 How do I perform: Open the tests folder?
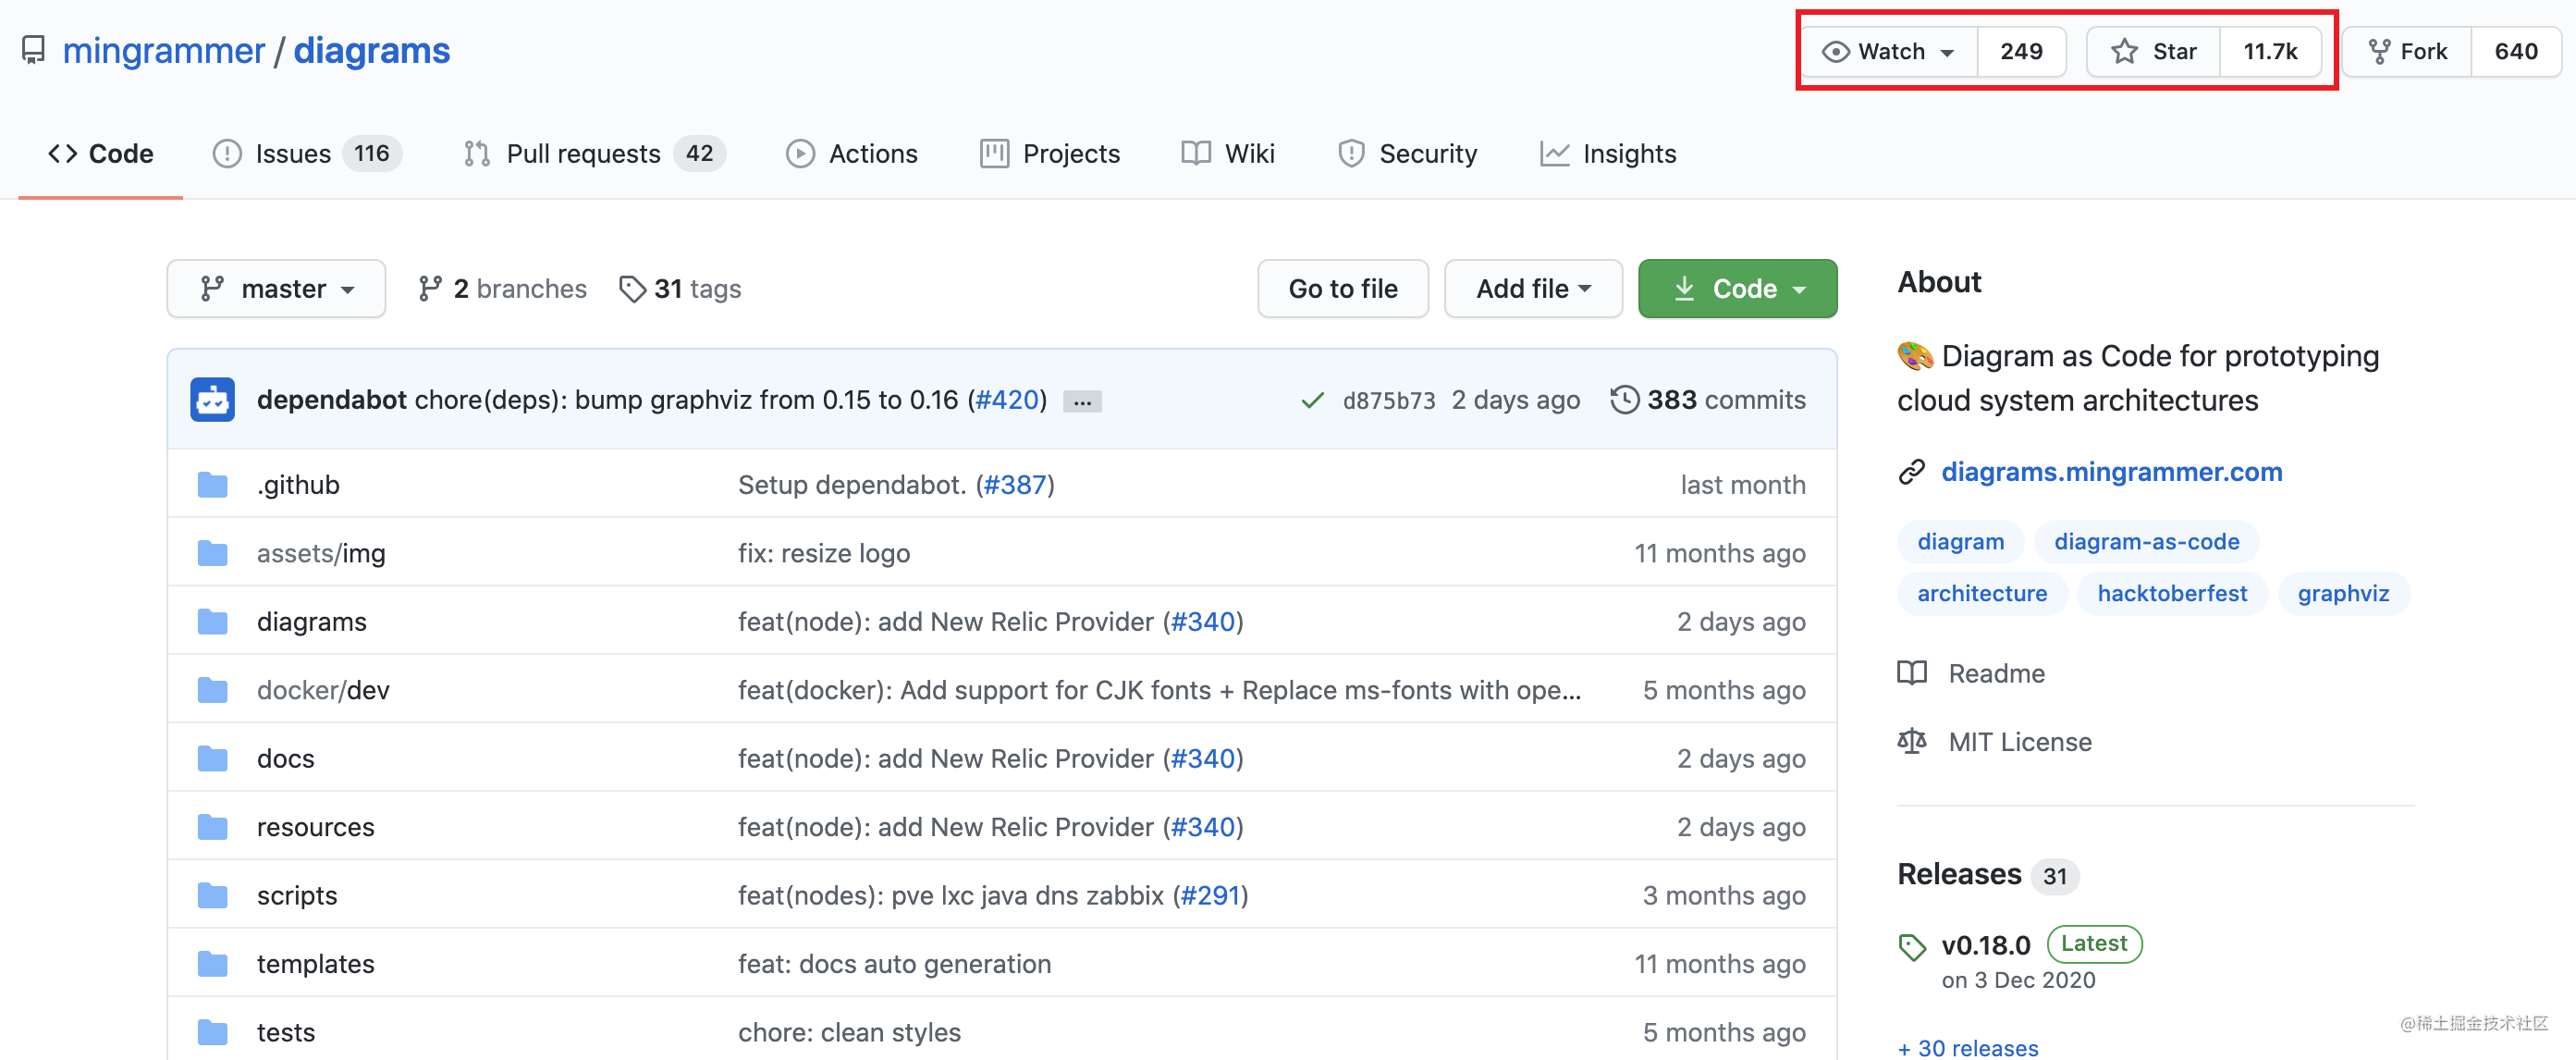[x=285, y=1032]
